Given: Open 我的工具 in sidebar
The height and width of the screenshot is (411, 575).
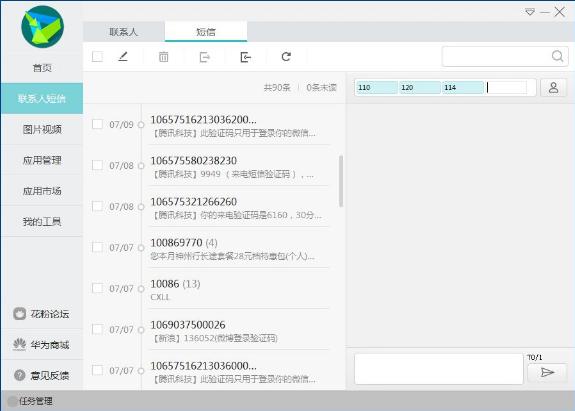Looking at the screenshot, I should point(42,221).
